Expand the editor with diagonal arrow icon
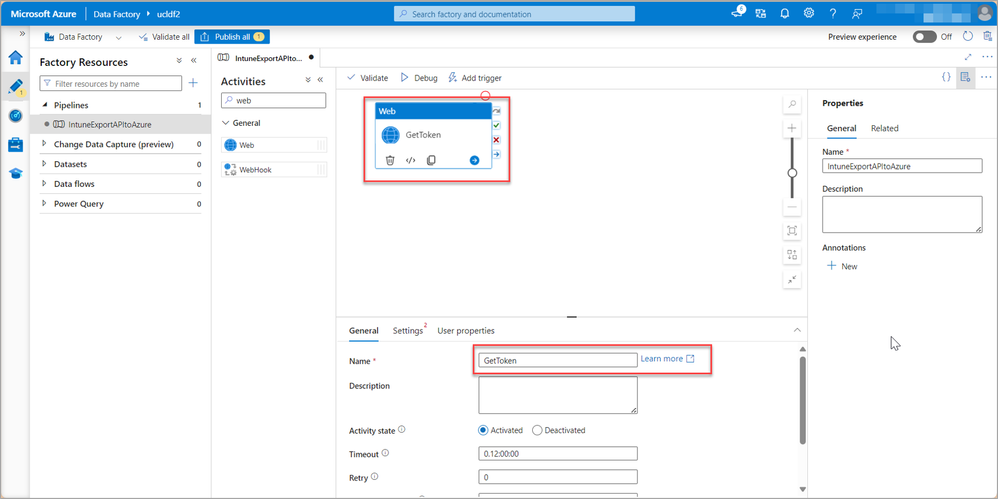Image resolution: width=998 pixels, height=499 pixels. [x=968, y=57]
